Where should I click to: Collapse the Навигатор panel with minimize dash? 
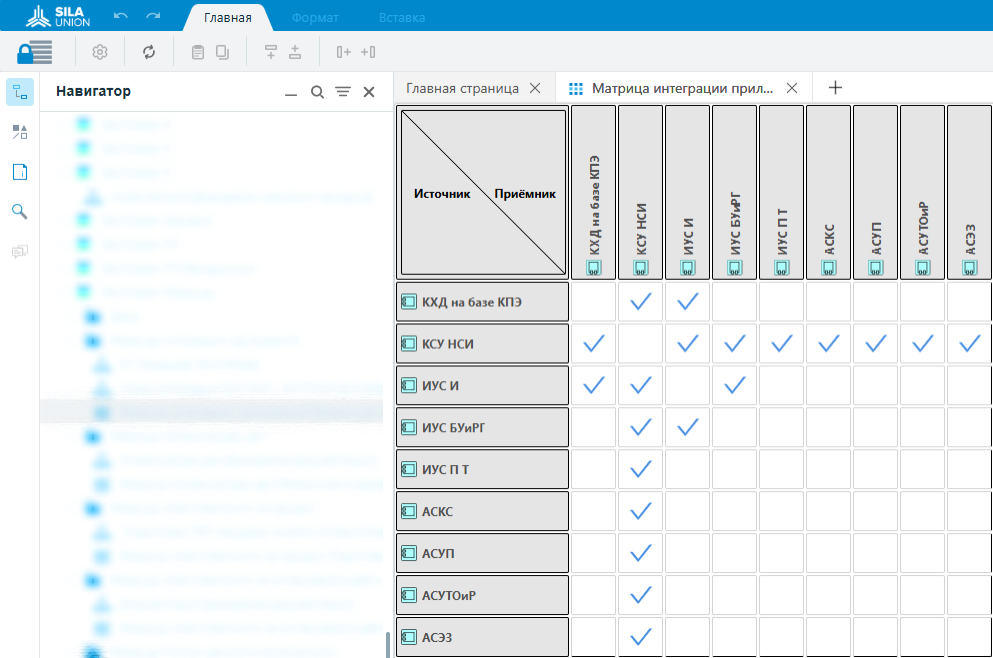291,93
